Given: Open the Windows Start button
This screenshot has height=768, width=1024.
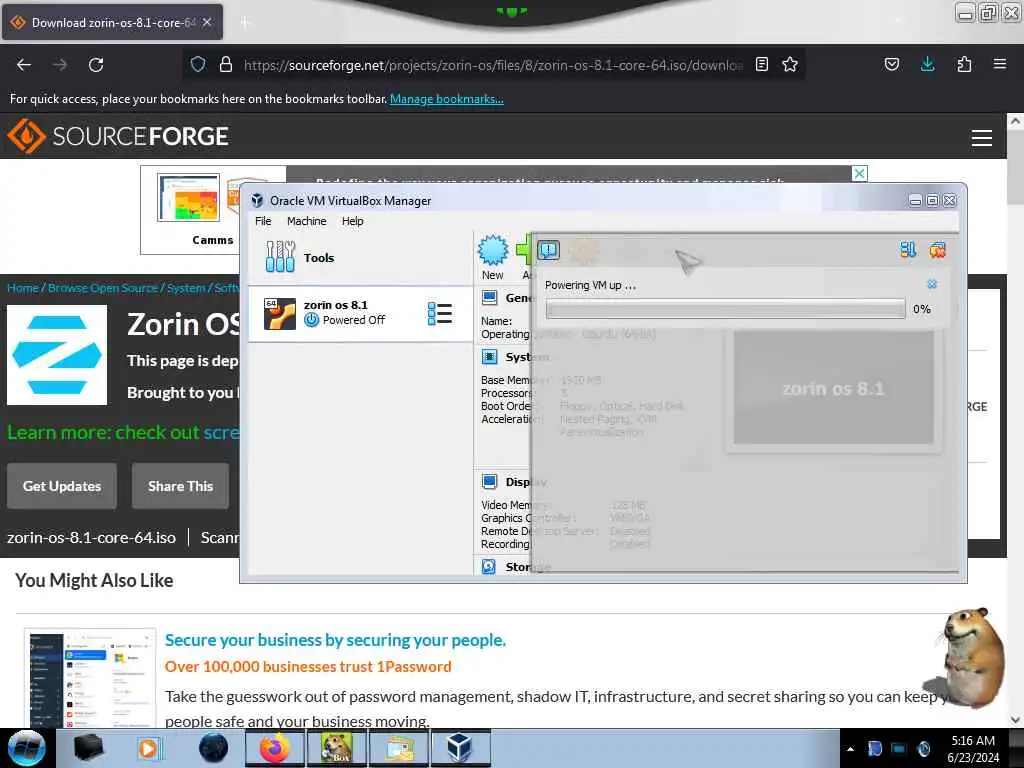Looking at the screenshot, I should [x=26, y=748].
